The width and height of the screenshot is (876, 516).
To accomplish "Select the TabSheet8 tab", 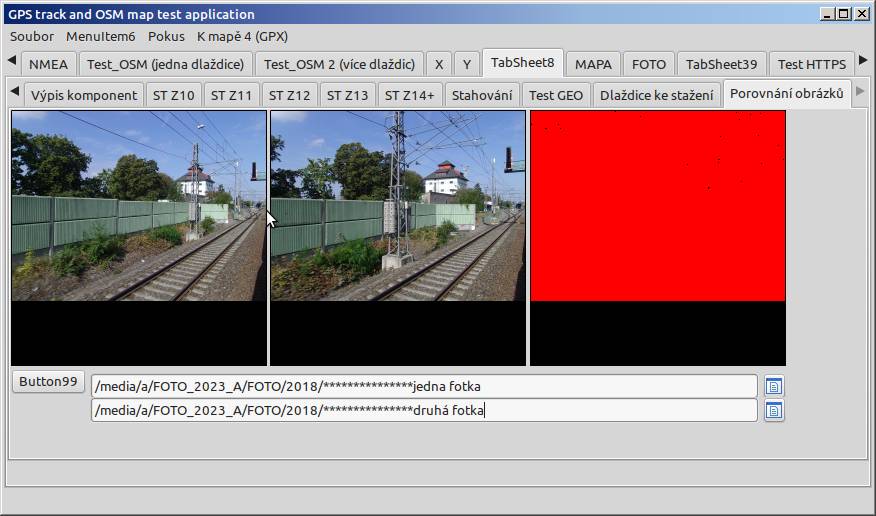I will click(523, 63).
